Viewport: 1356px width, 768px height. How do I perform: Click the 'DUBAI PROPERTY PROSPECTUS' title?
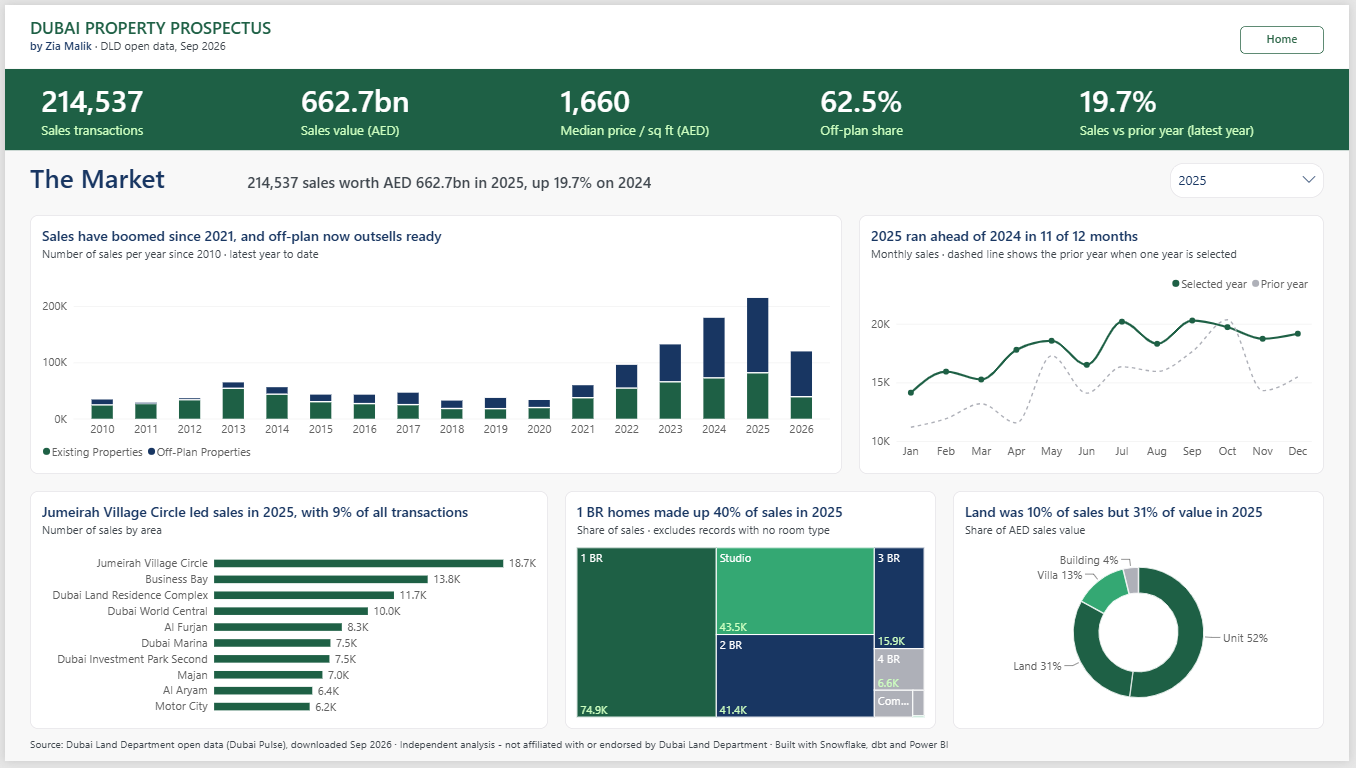[150, 28]
